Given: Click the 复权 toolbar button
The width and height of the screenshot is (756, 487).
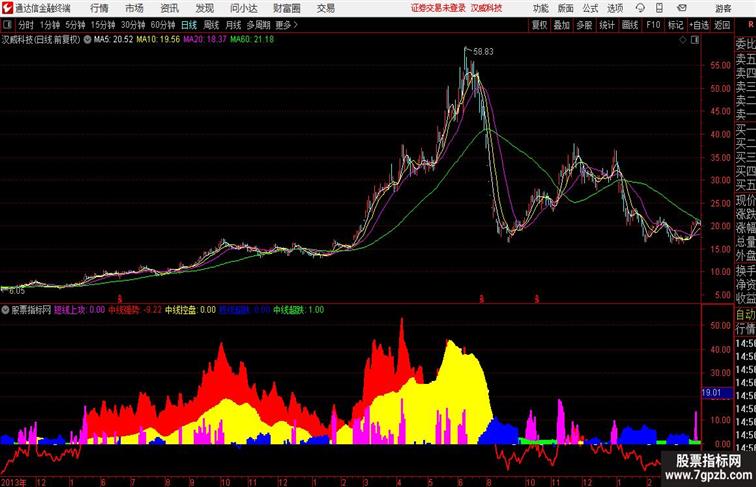Looking at the screenshot, I should click(540, 25).
